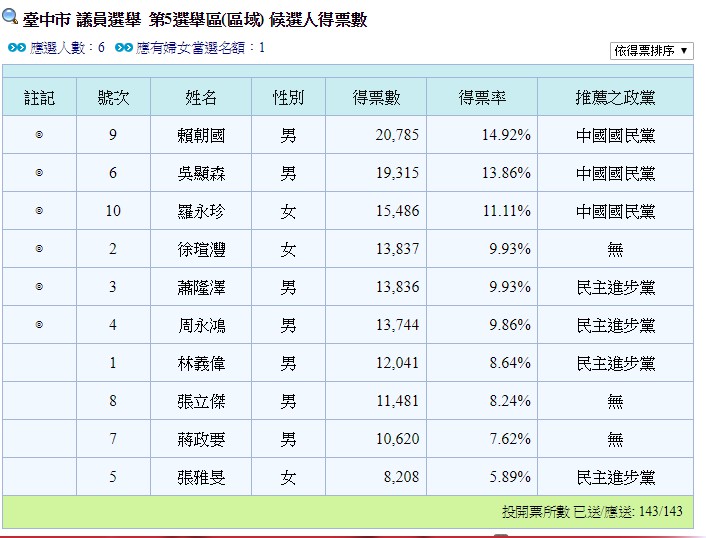This screenshot has height=538, width=706.
Task: Select the 蔣政要 name cell
Action: [201, 440]
